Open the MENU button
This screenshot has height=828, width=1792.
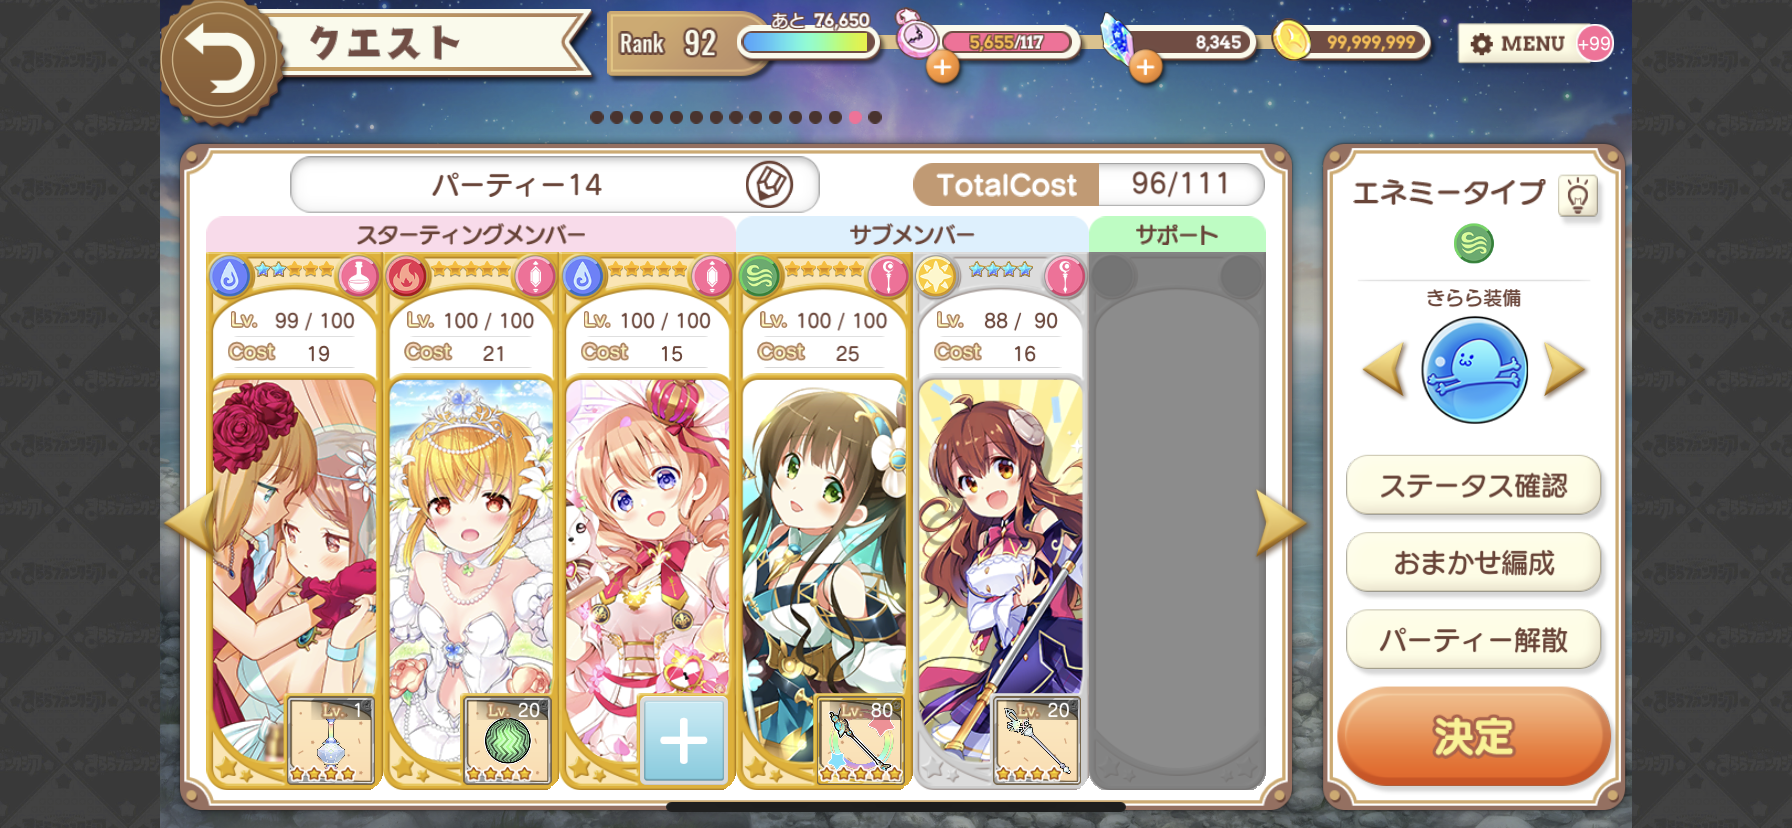click(x=1518, y=43)
